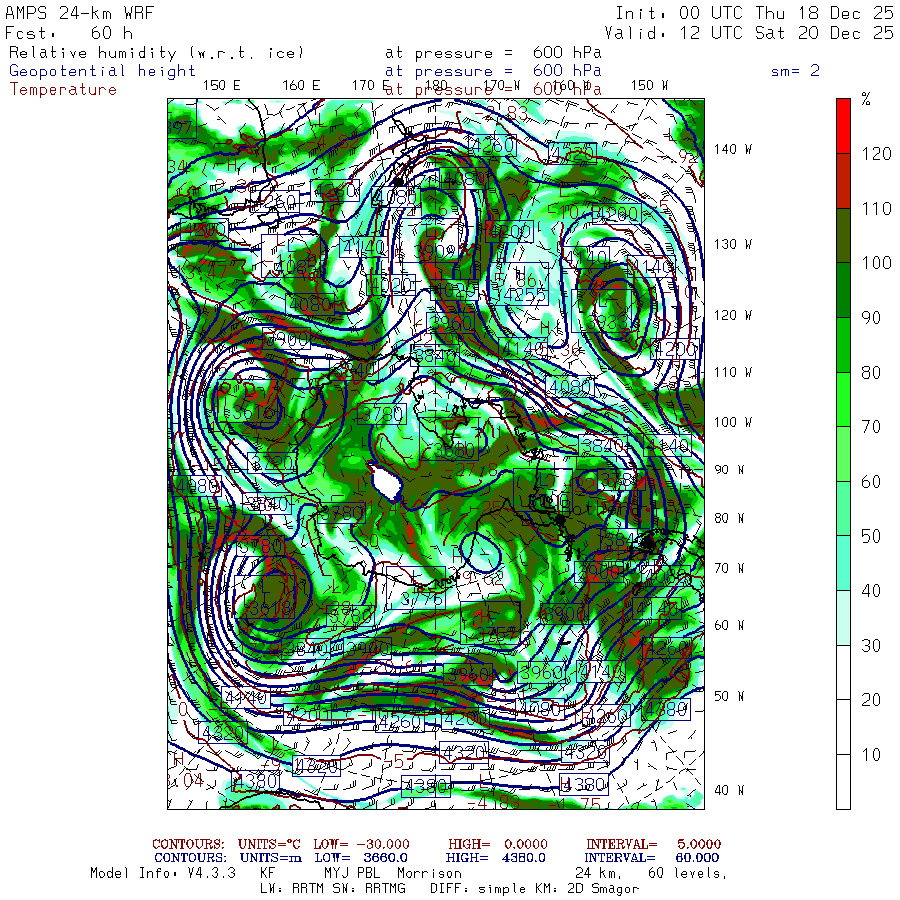Click the '150 E' longitude label
900x900 pixels.
tap(221, 85)
